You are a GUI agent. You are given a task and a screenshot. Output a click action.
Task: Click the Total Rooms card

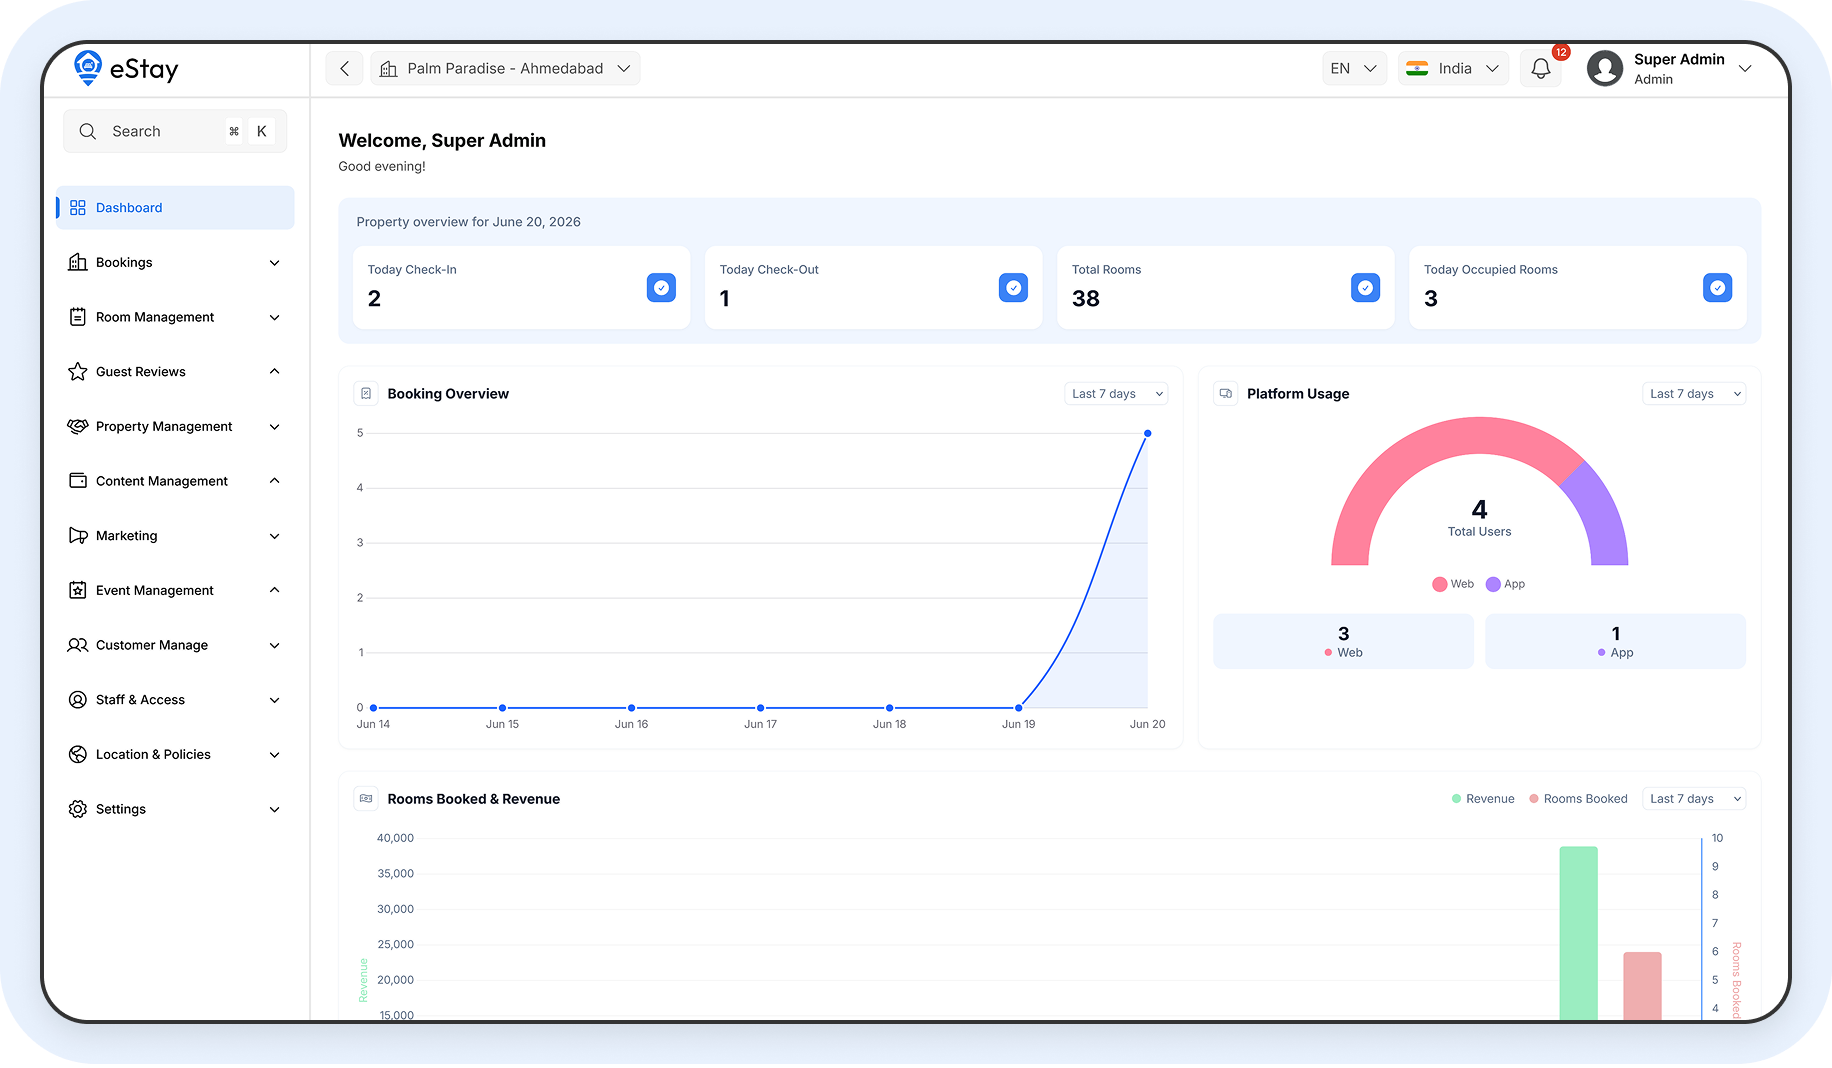coord(1225,288)
